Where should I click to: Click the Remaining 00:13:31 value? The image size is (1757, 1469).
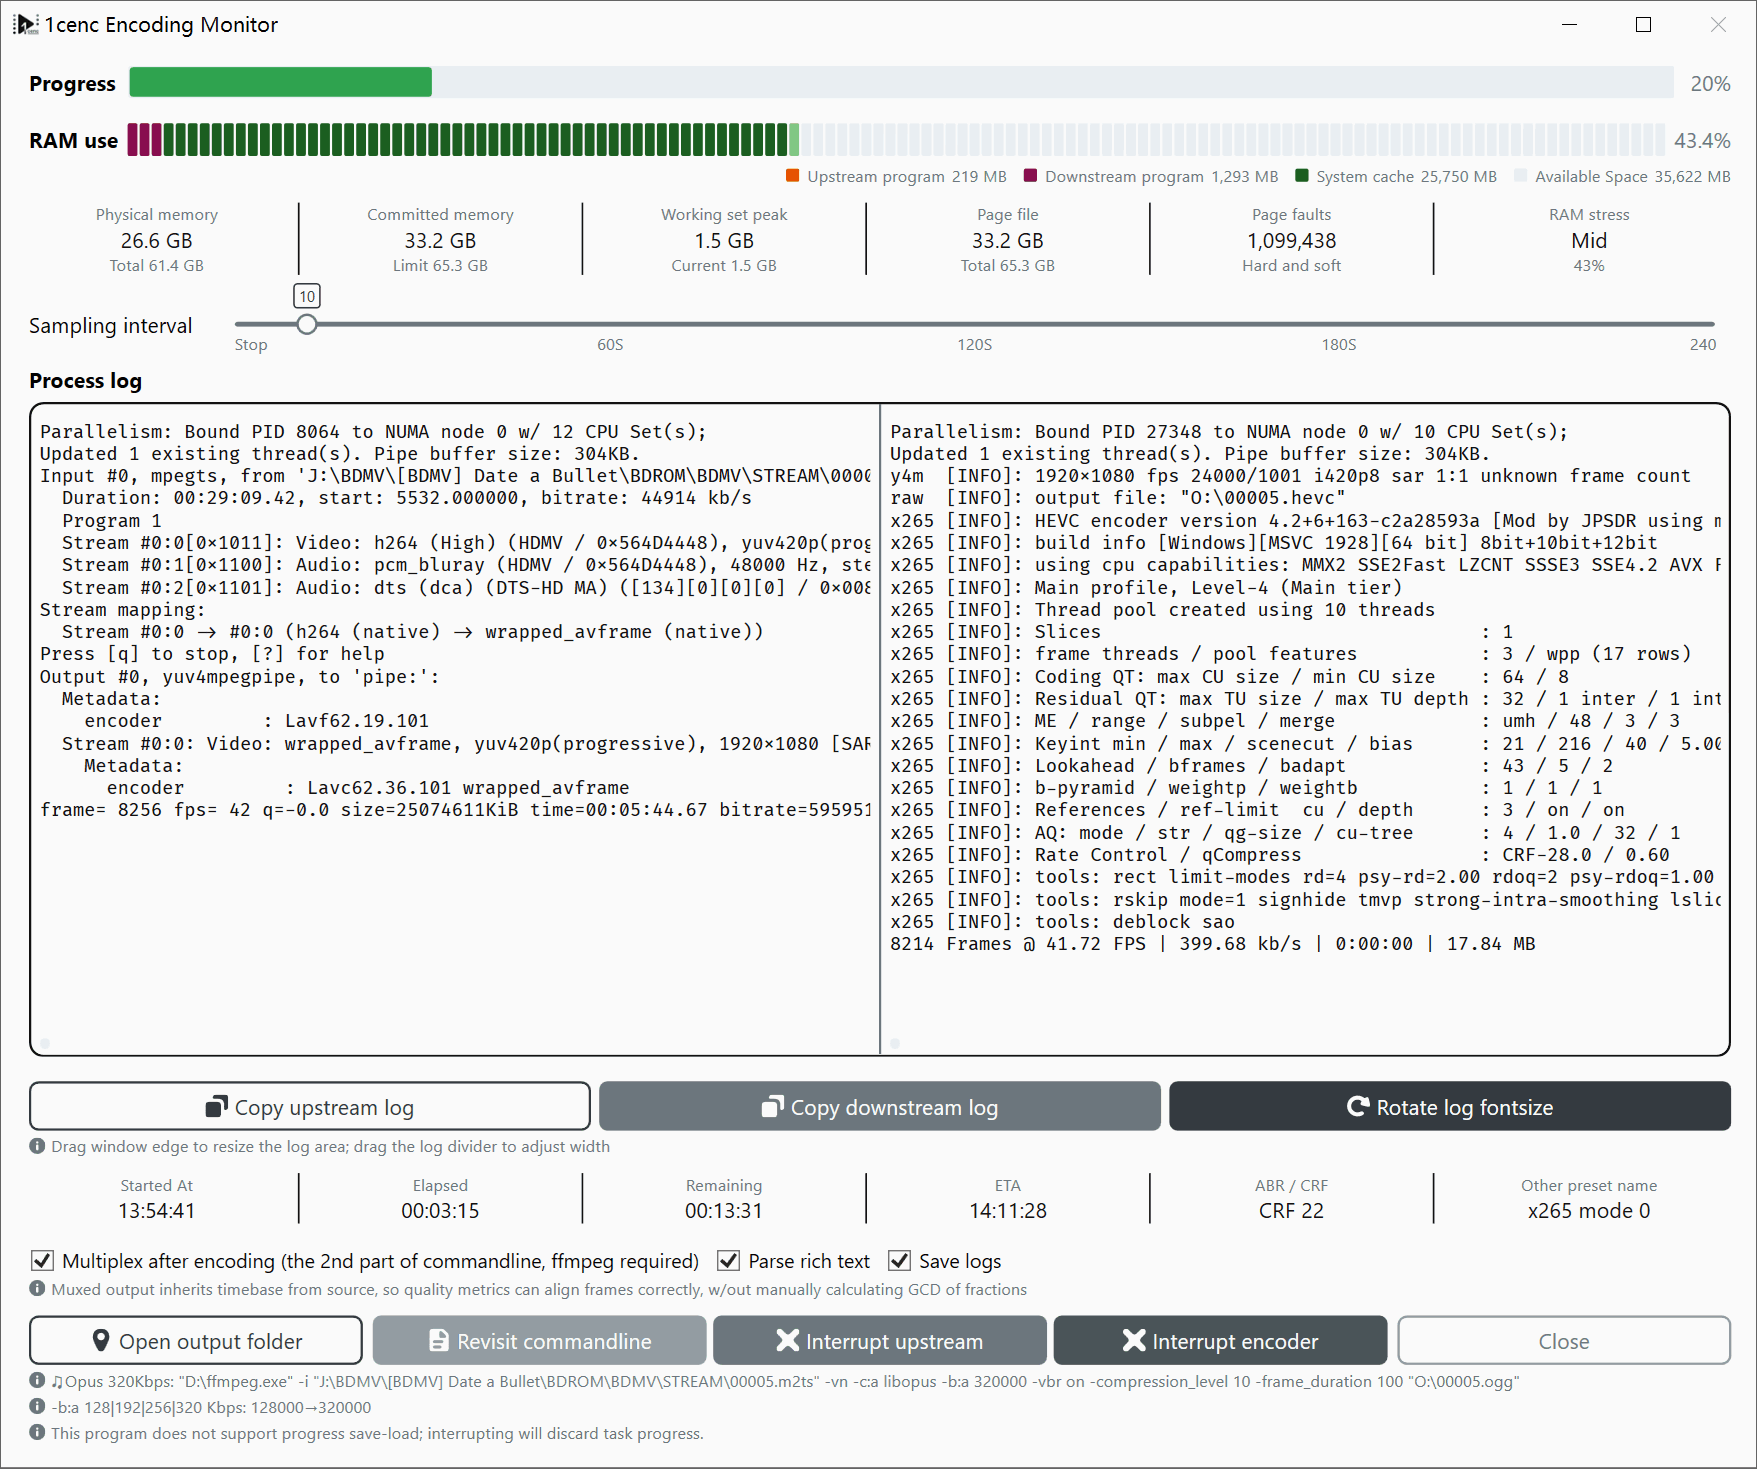click(x=724, y=1211)
